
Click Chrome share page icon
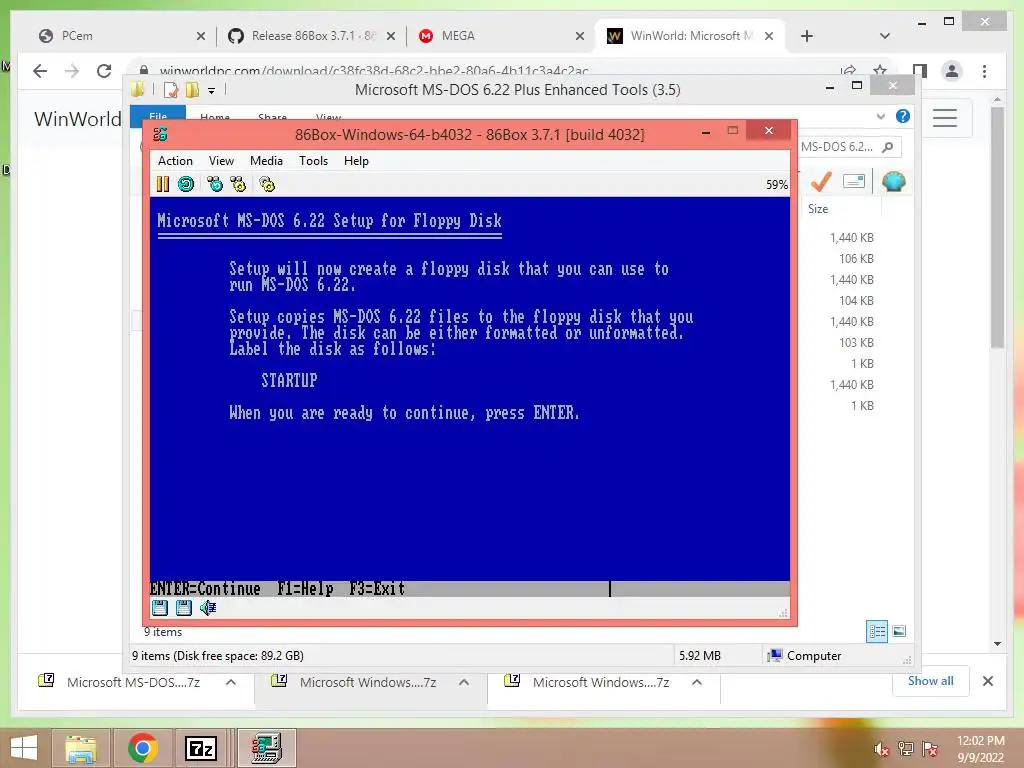(x=848, y=70)
